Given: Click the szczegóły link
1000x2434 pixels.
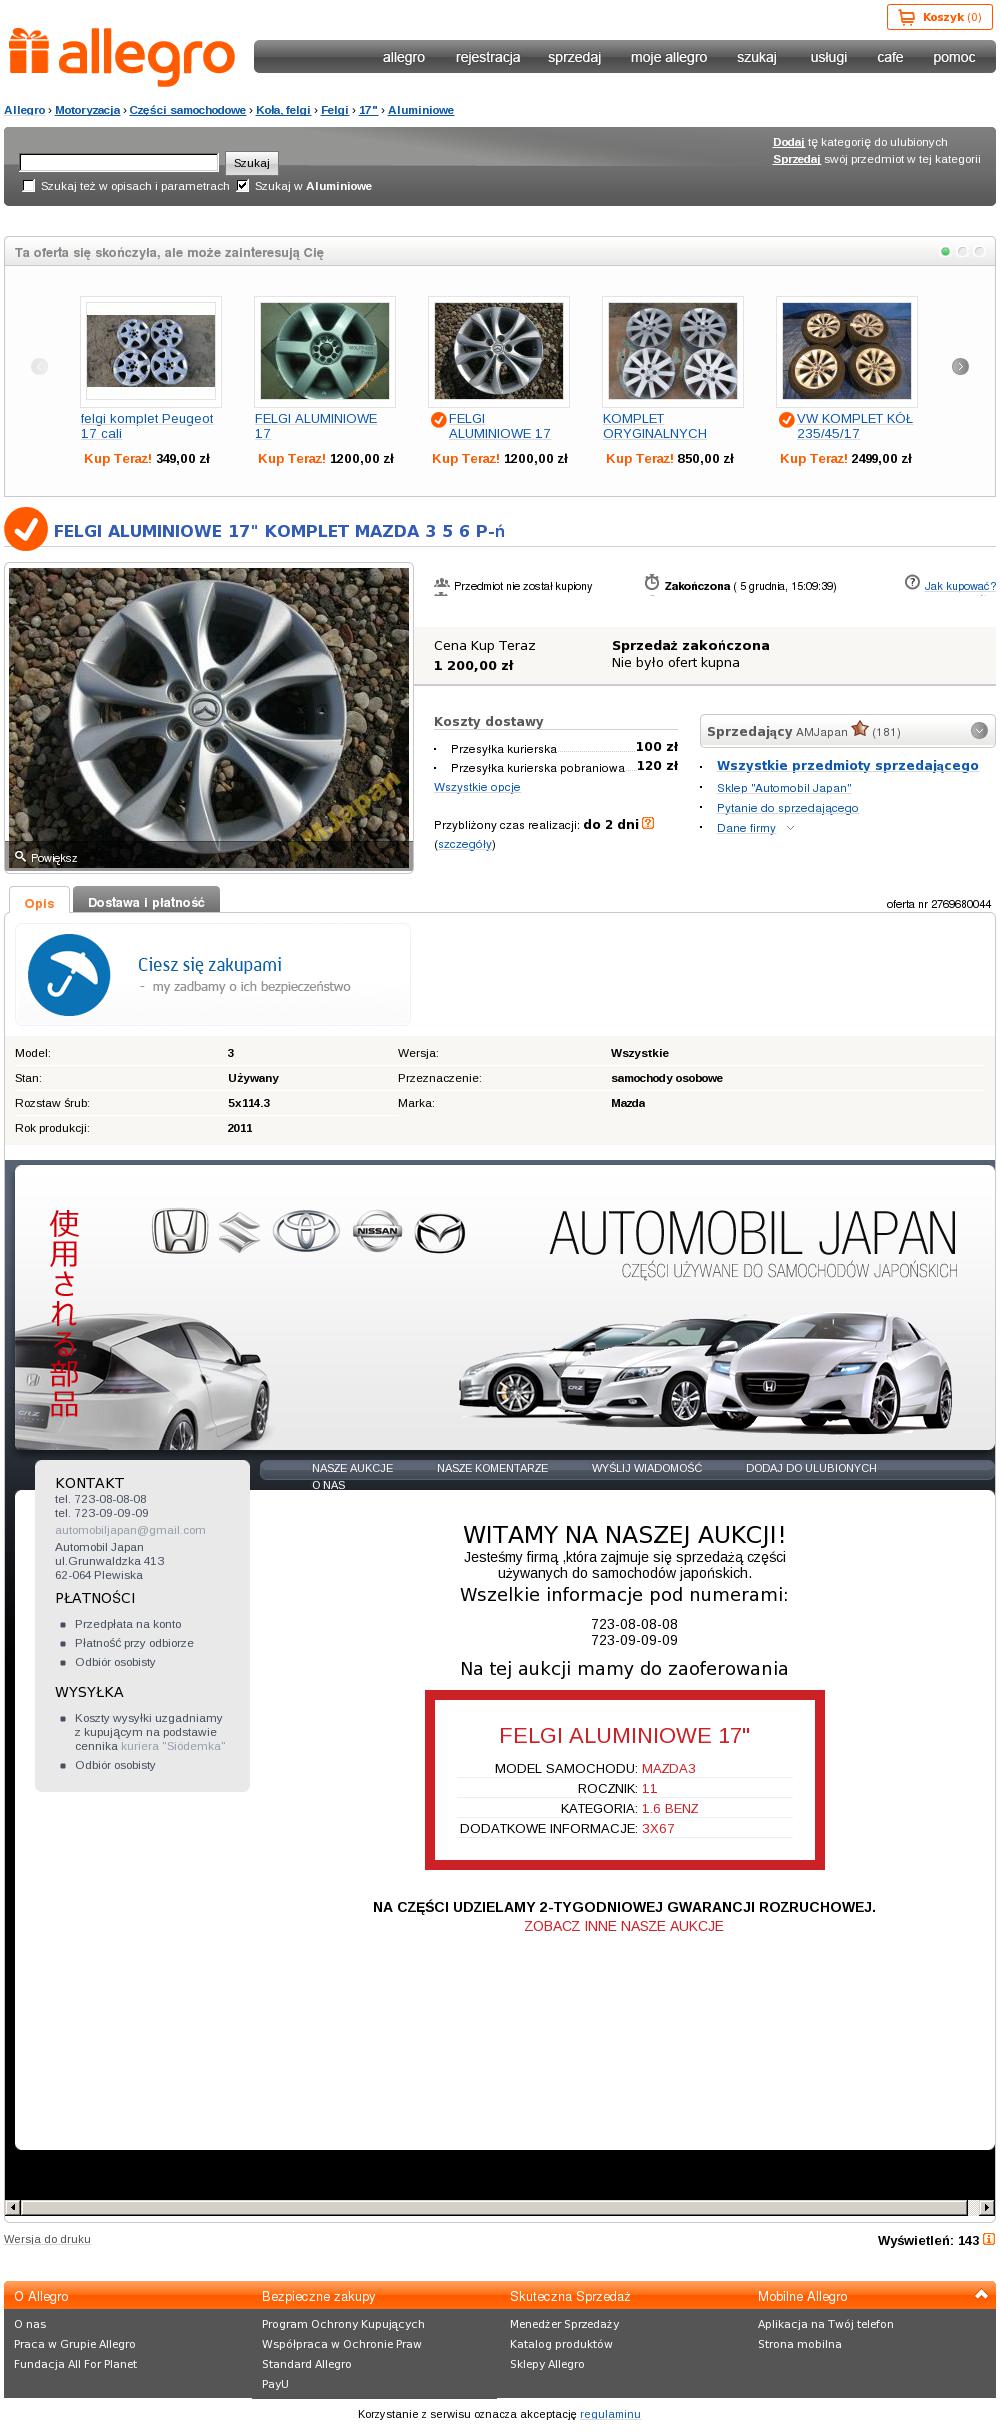Looking at the screenshot, I should [465, 844].
